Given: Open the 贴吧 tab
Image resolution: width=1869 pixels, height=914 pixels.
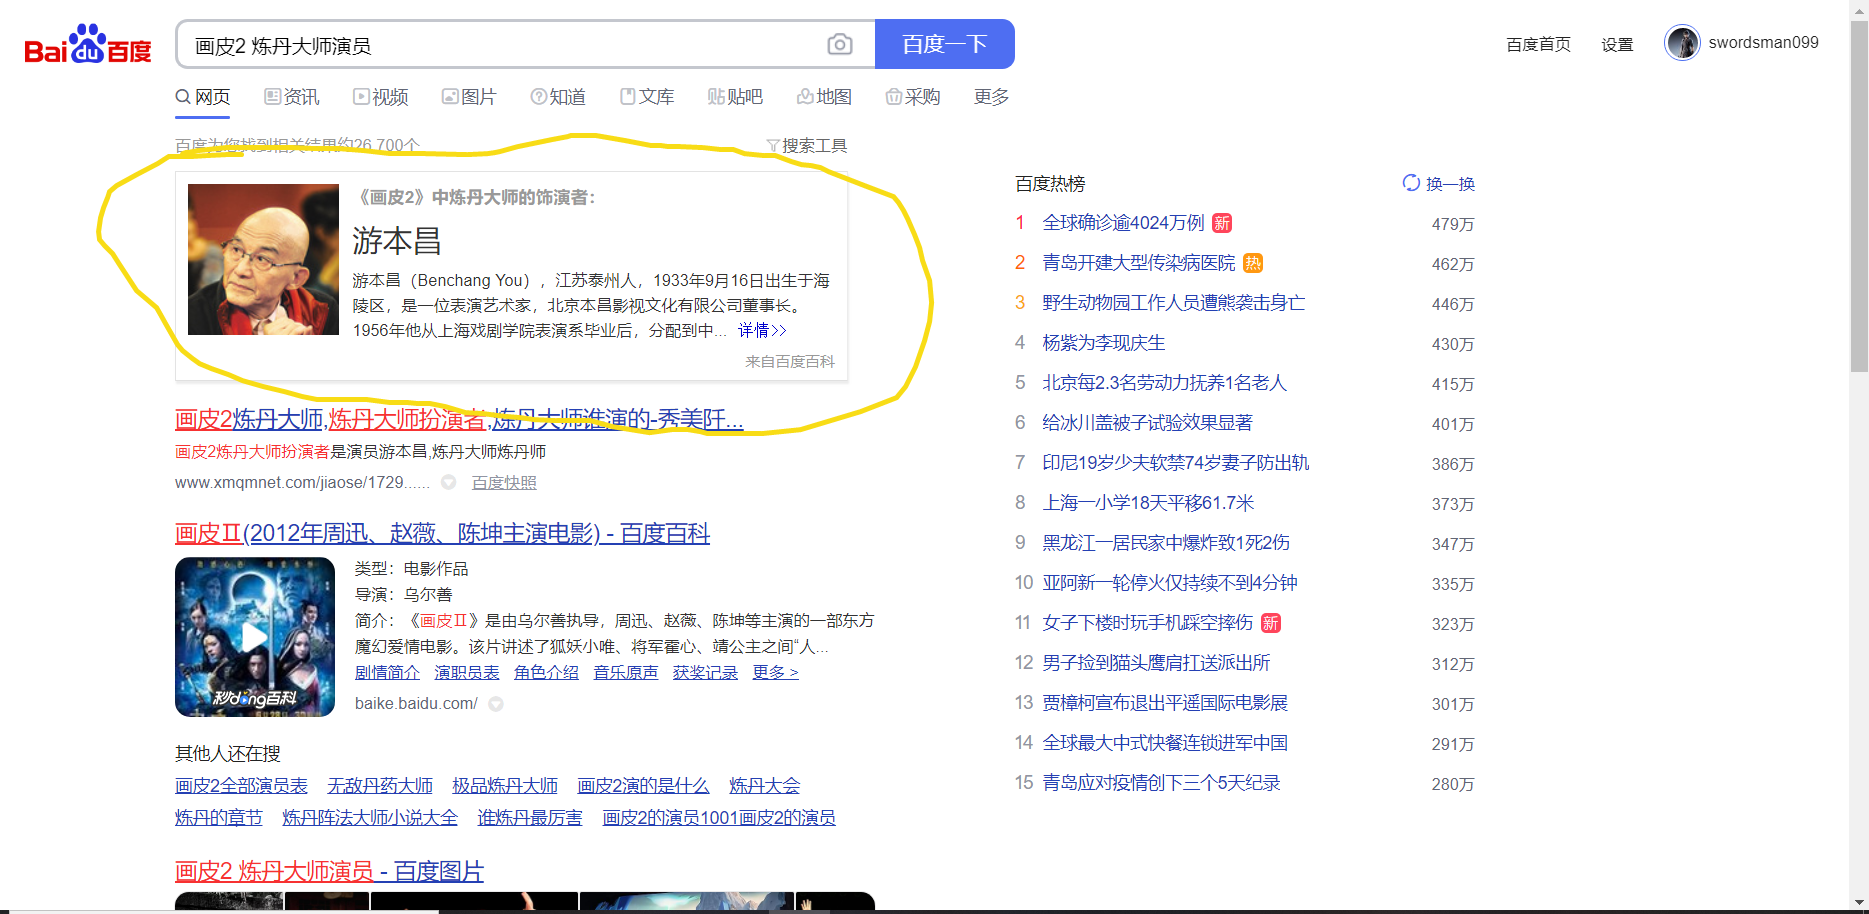Looking at the screenshot, I should pyautogui.click(x=735, y=97).
